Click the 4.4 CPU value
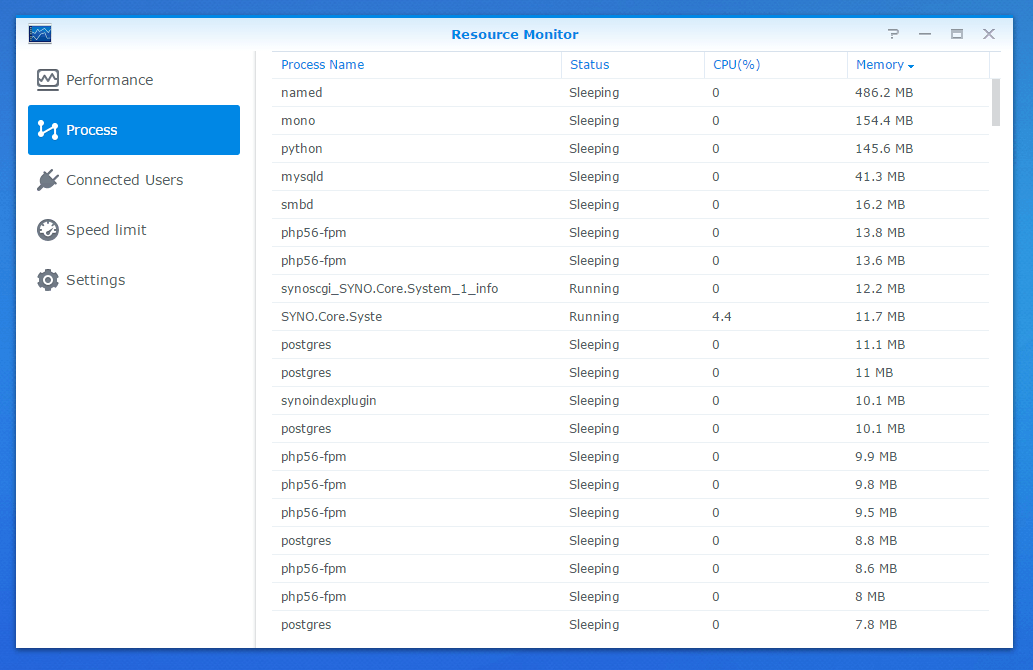 (721, 317)
